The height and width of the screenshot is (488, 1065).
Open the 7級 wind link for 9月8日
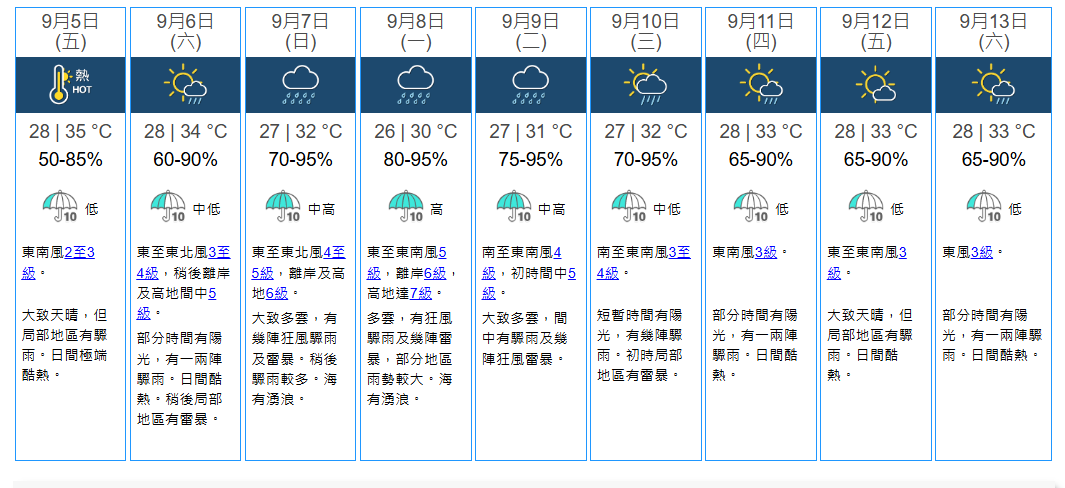point(420,293)
